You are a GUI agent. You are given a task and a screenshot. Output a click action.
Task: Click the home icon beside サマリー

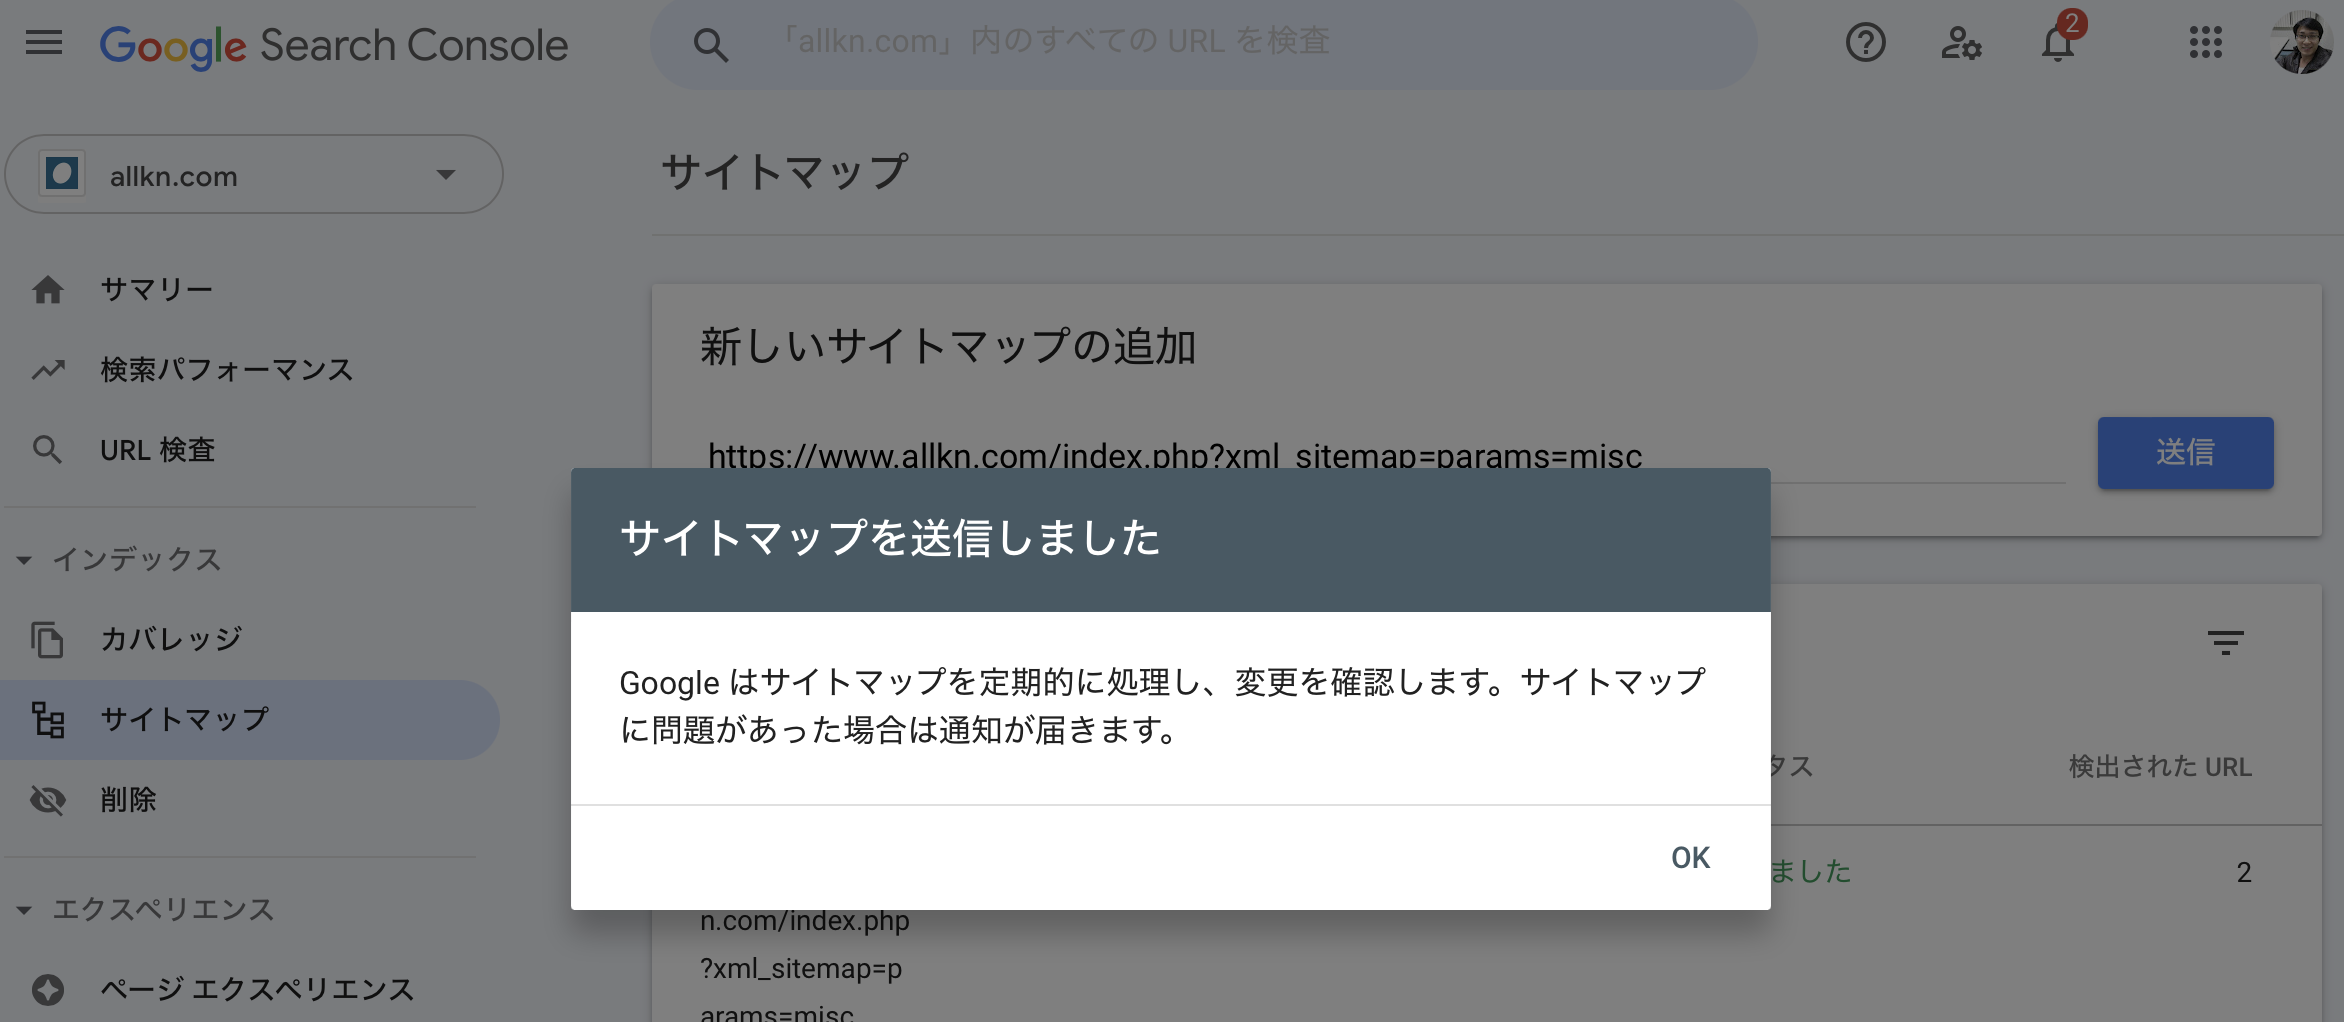[48, 290]
